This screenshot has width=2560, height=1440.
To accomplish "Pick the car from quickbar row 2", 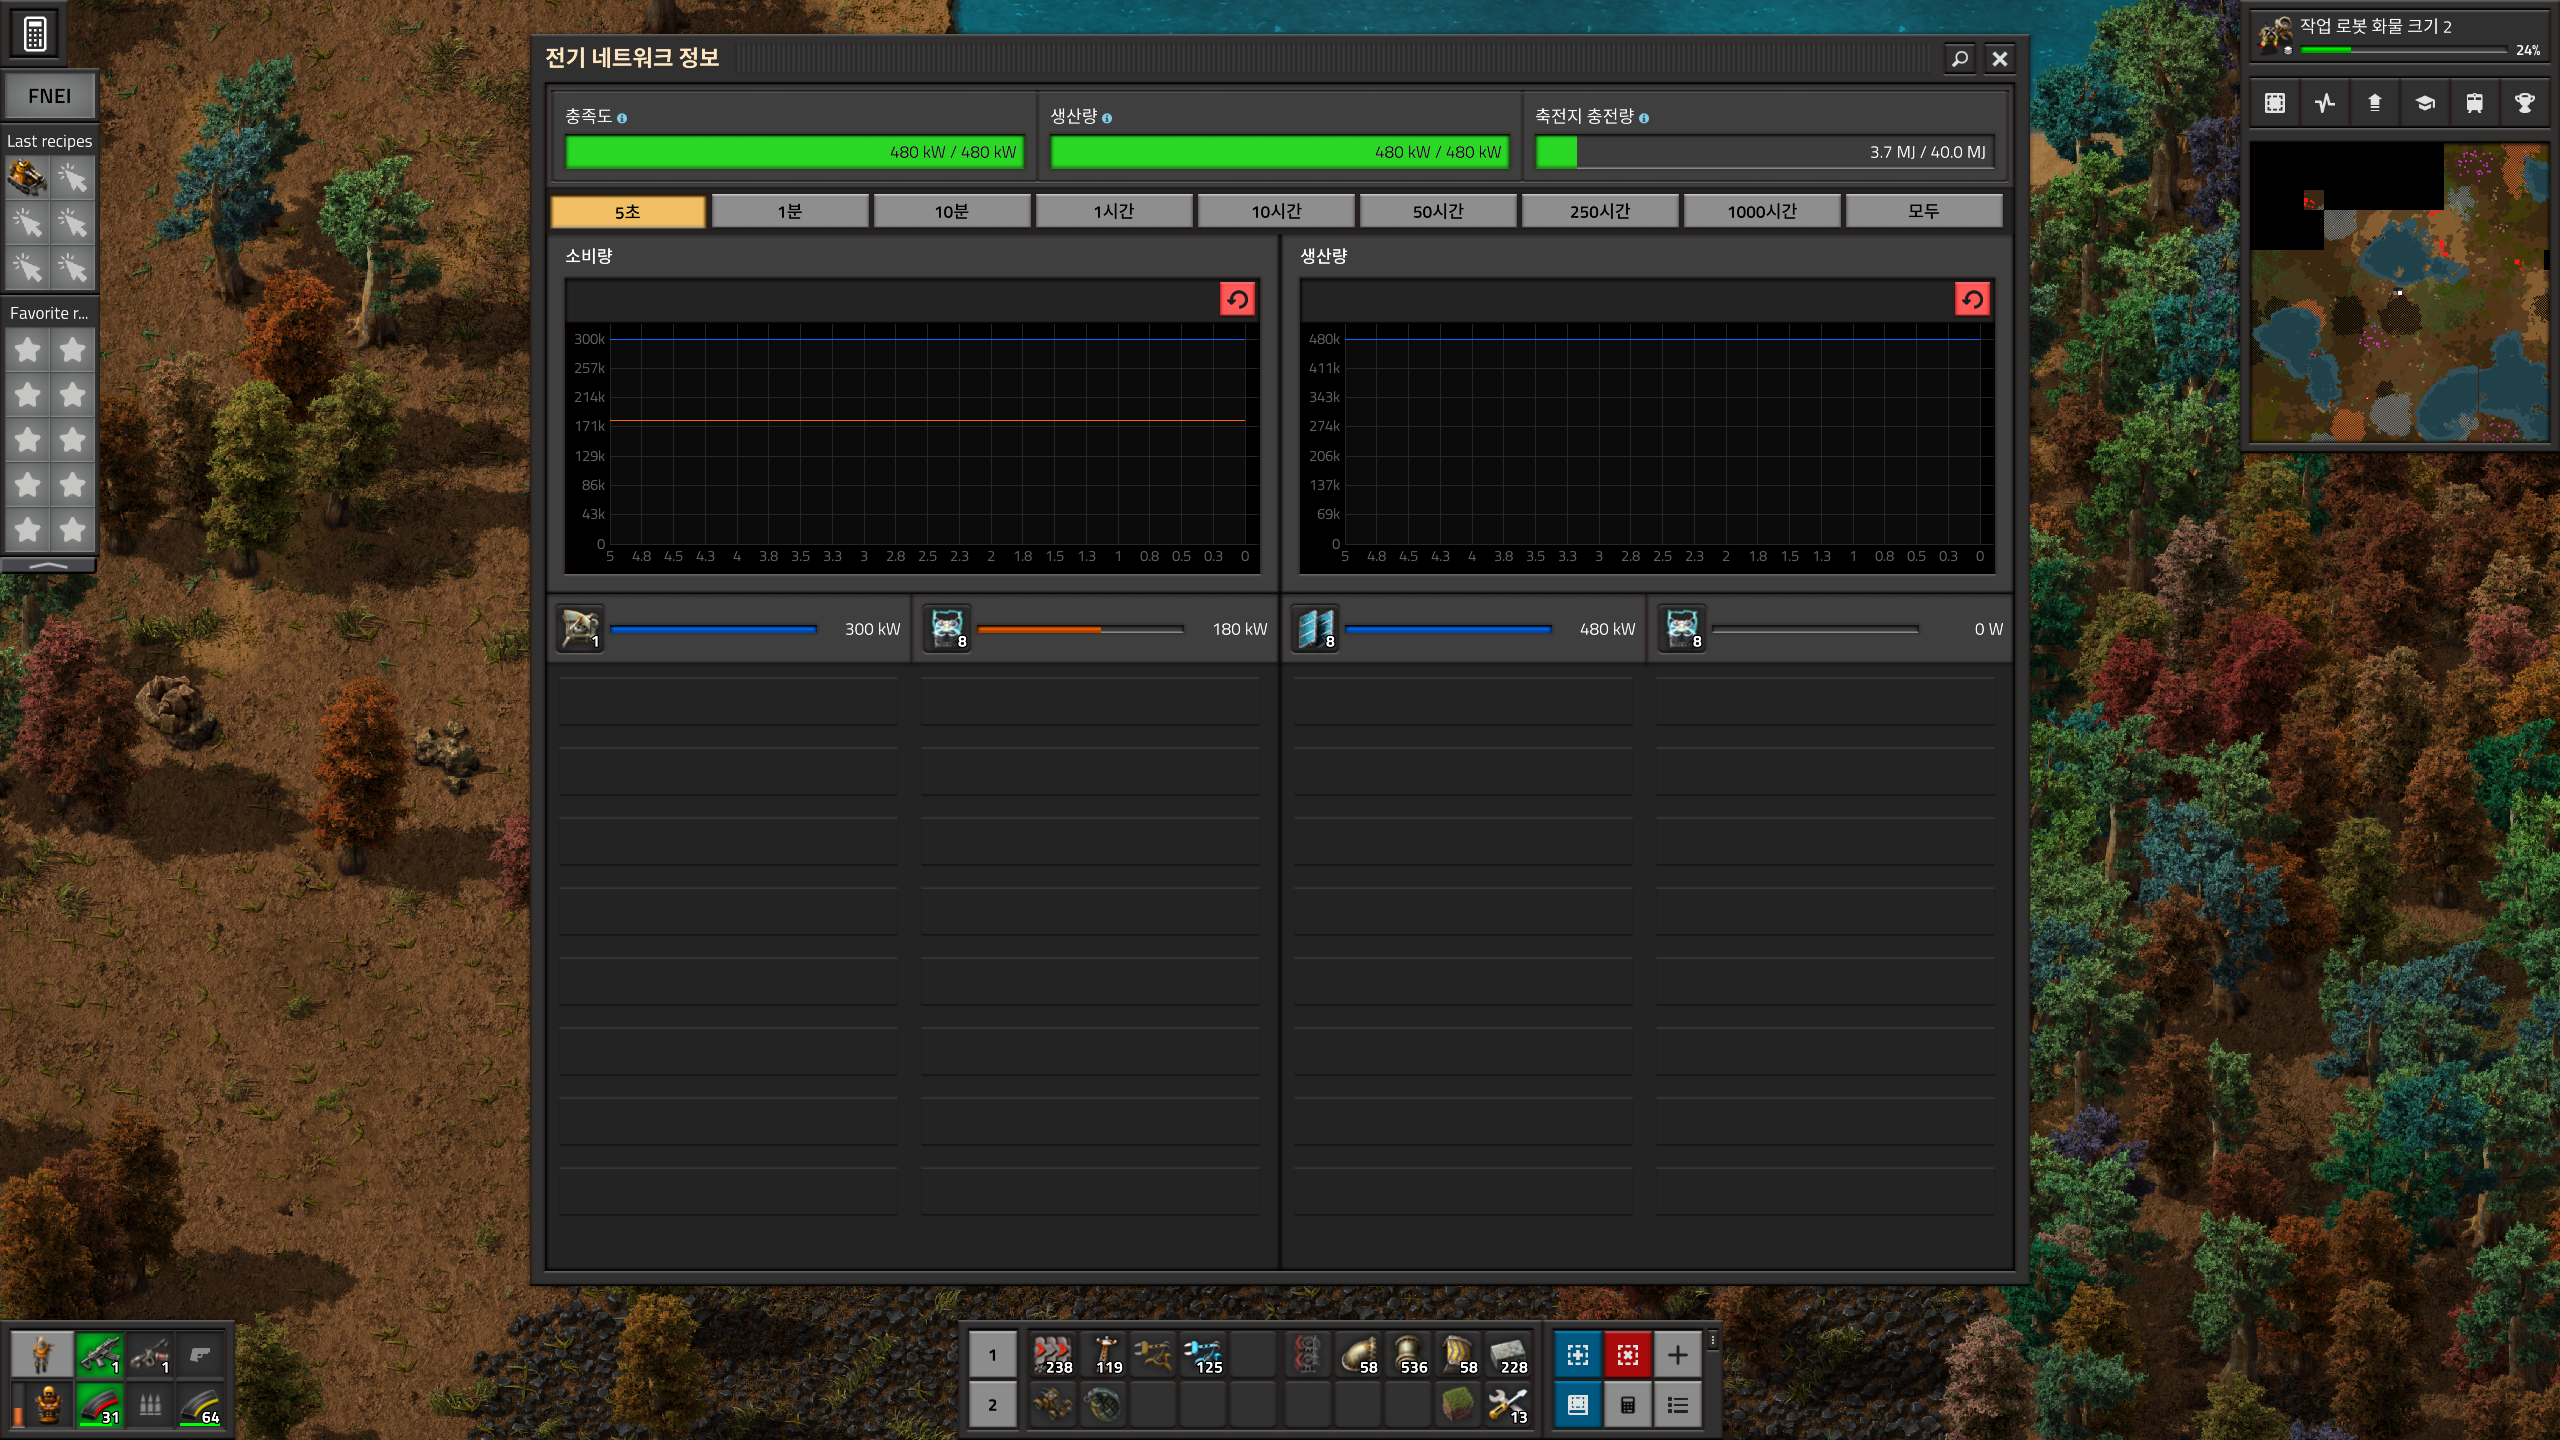I will [x=1053, y=1405].
